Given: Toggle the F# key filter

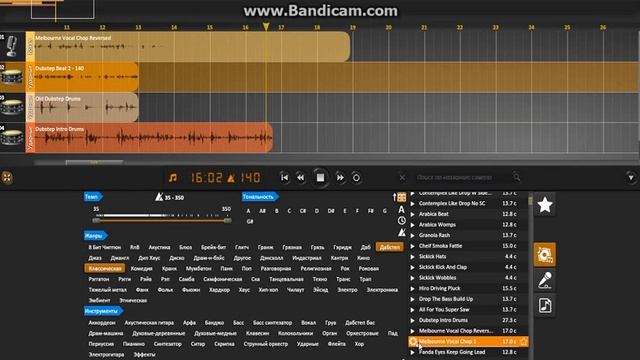Looking at the screenshot, I should [x=371, y=211].
